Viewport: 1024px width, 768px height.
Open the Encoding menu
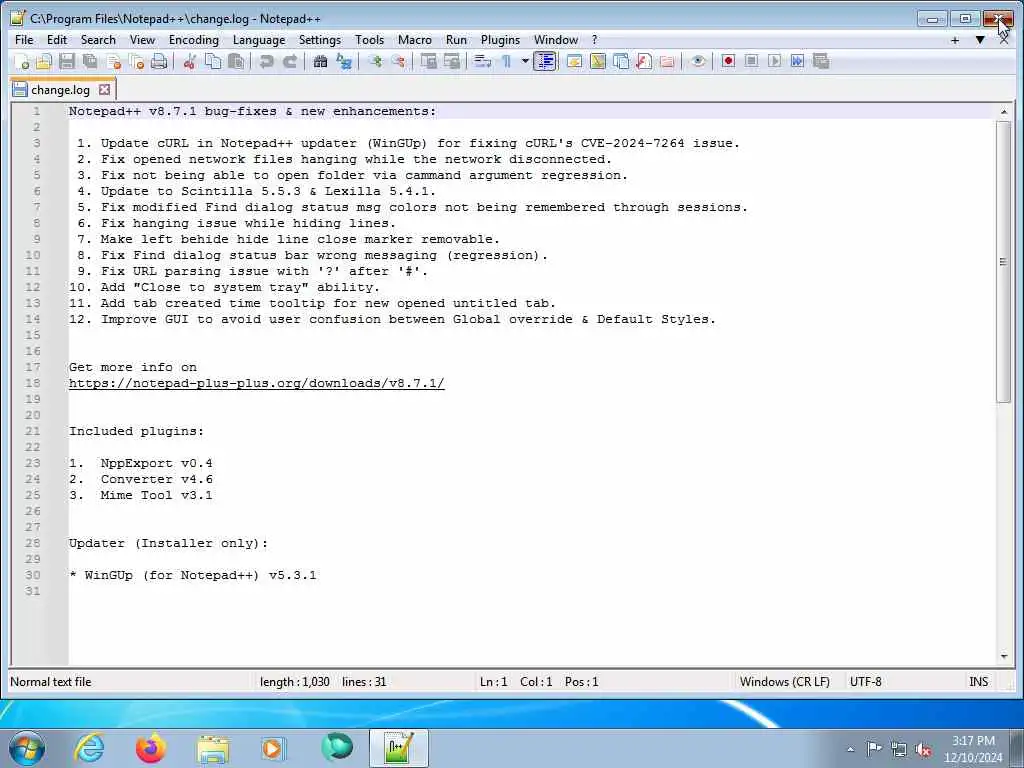tap(194, 40)
